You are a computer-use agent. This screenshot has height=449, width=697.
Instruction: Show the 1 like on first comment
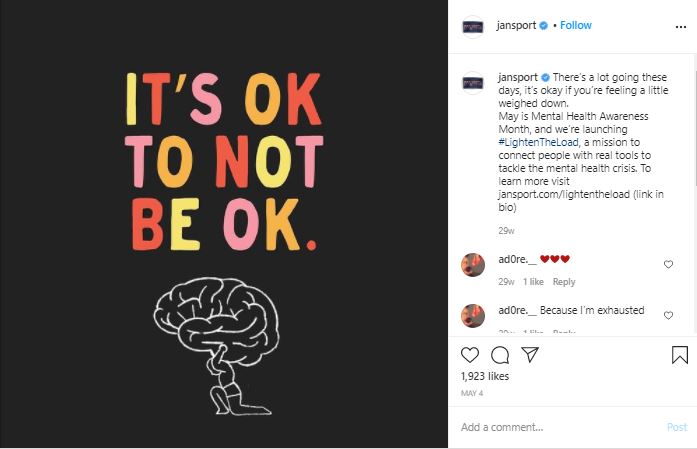coord(533,282)
